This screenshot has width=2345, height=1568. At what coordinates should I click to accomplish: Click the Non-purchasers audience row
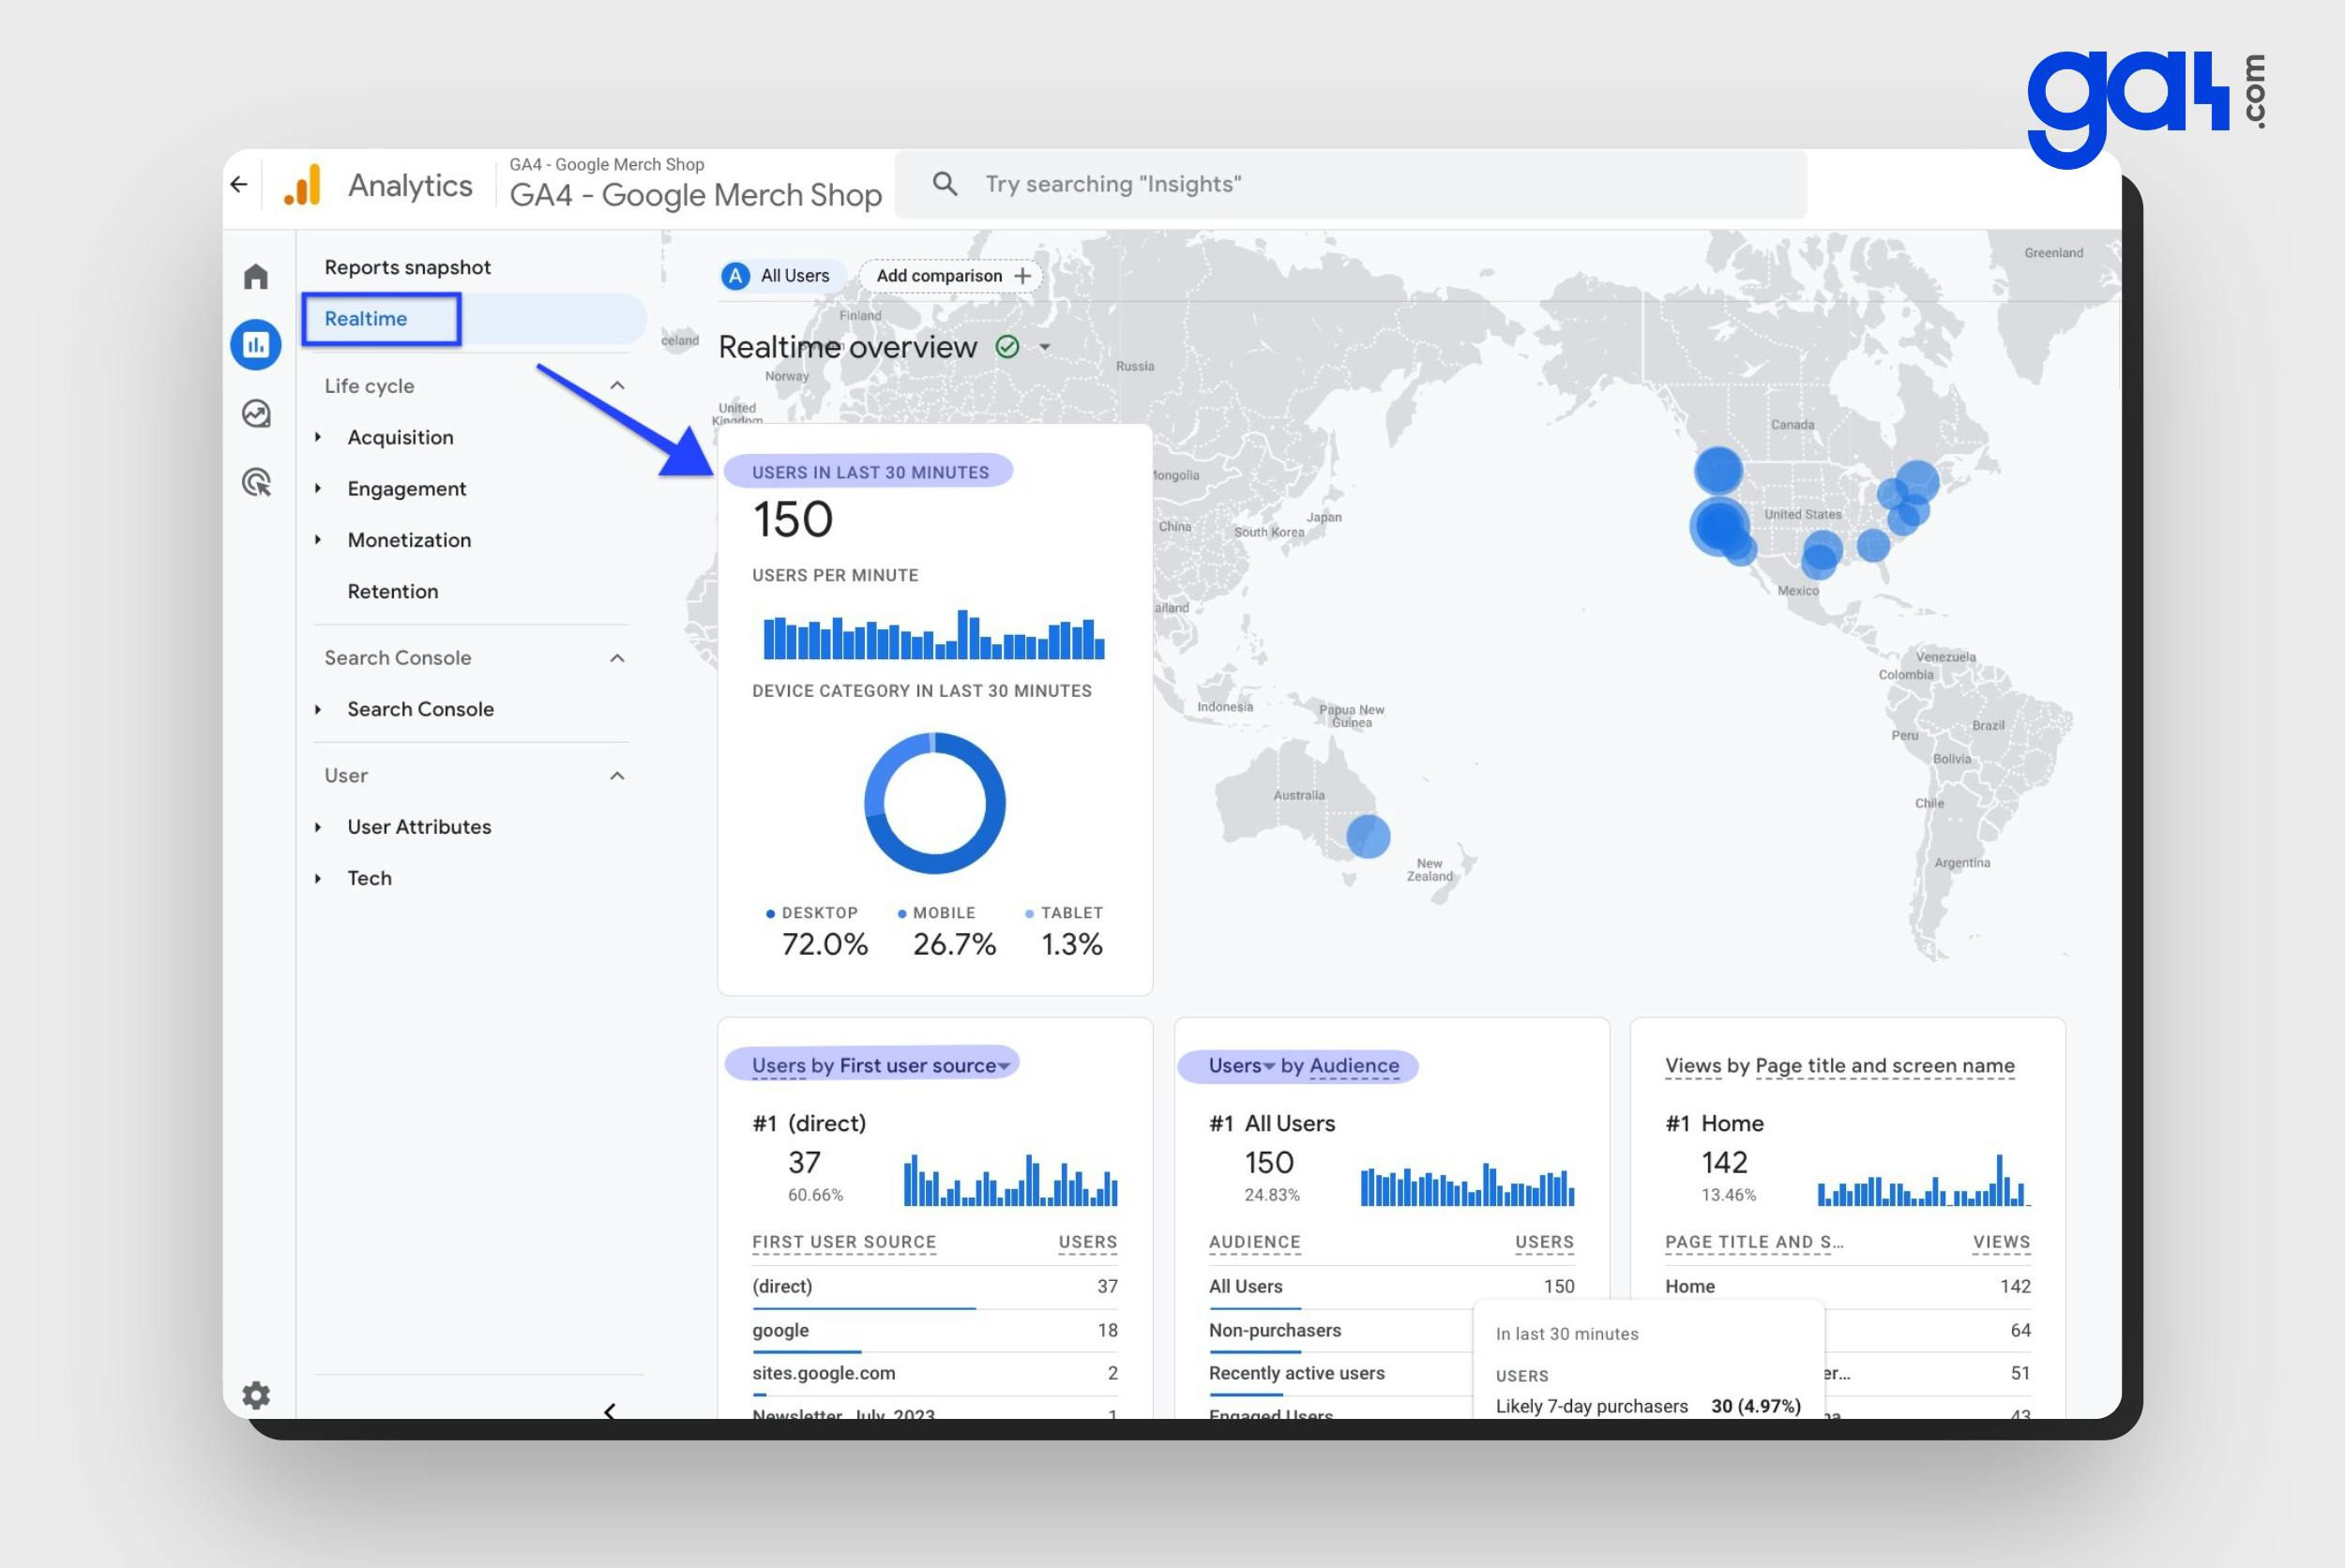click(x=1340, y=1331)
